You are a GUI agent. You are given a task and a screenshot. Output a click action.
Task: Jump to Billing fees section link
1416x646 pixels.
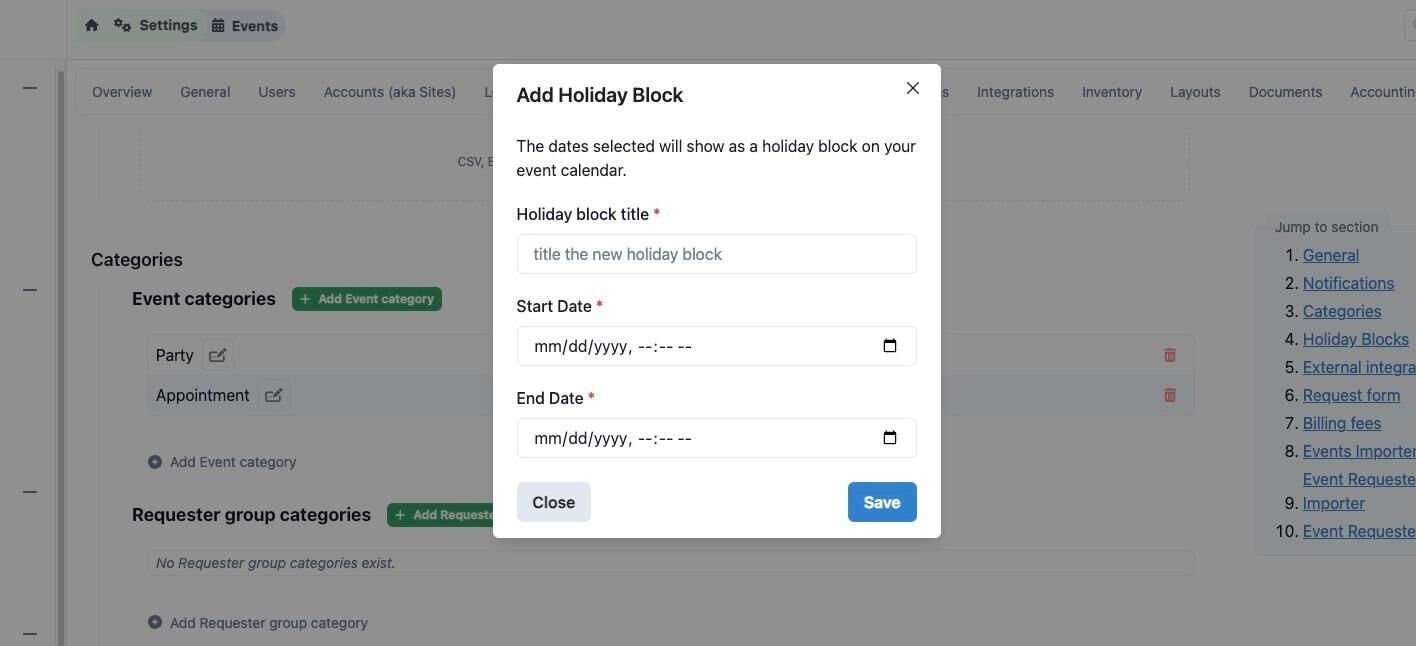[x=1341, y=423]
